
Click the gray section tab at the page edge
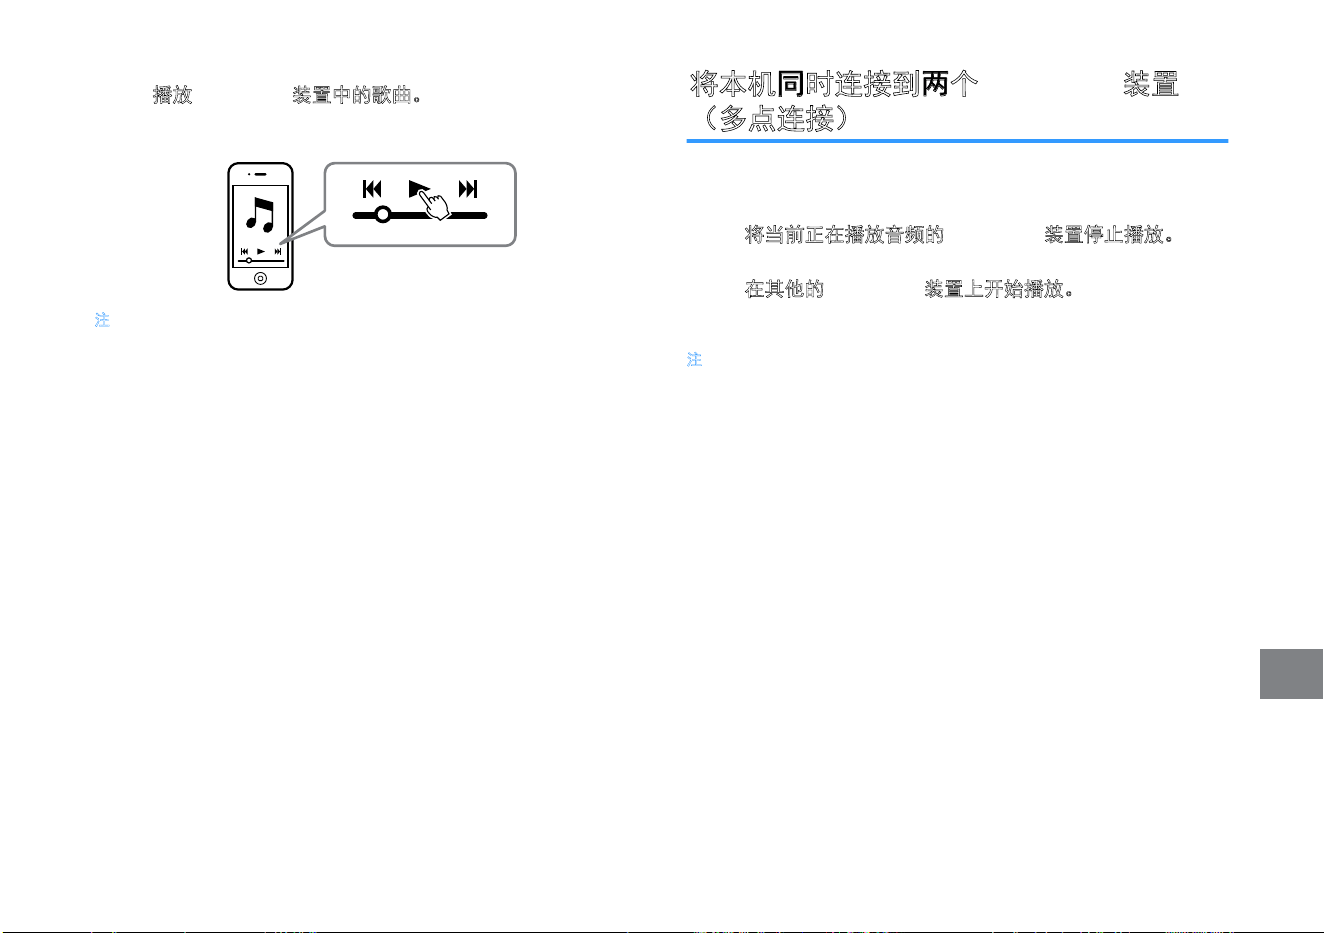click(1291, 674)
